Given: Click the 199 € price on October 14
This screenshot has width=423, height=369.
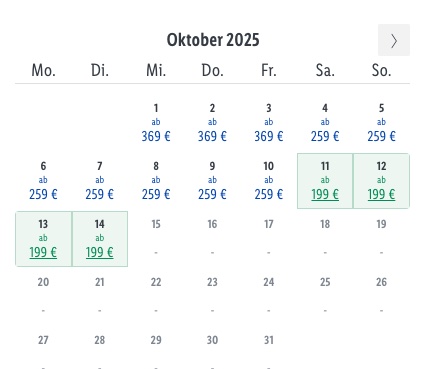Looking at the screenshot, I should pos(100,252).
